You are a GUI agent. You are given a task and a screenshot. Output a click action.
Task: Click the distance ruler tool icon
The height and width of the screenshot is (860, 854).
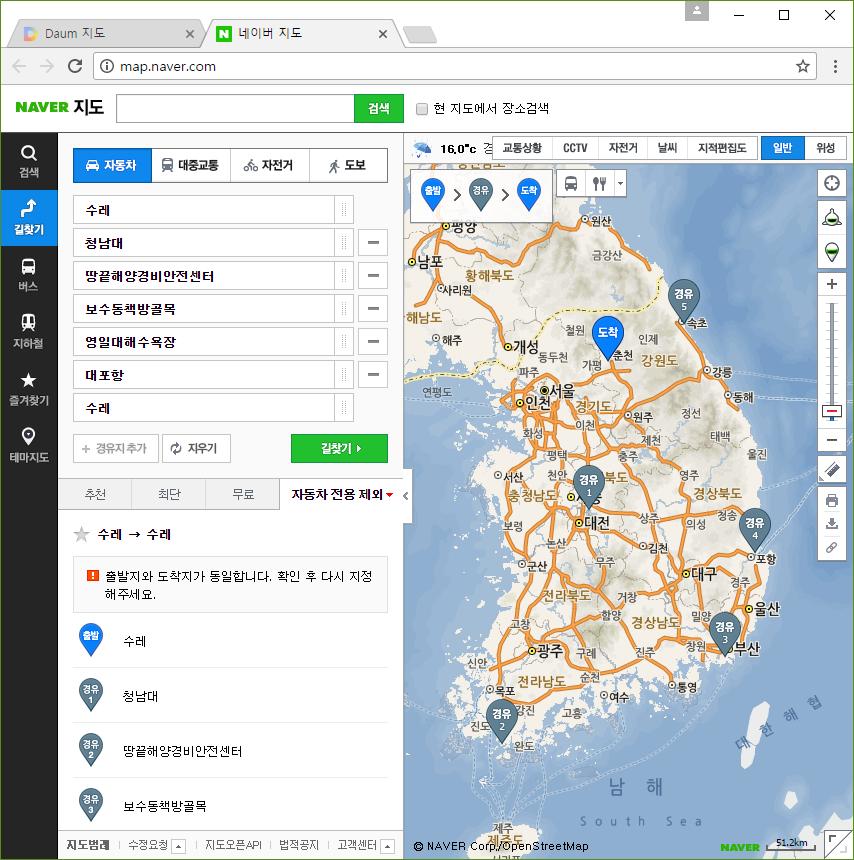(831, 469)
